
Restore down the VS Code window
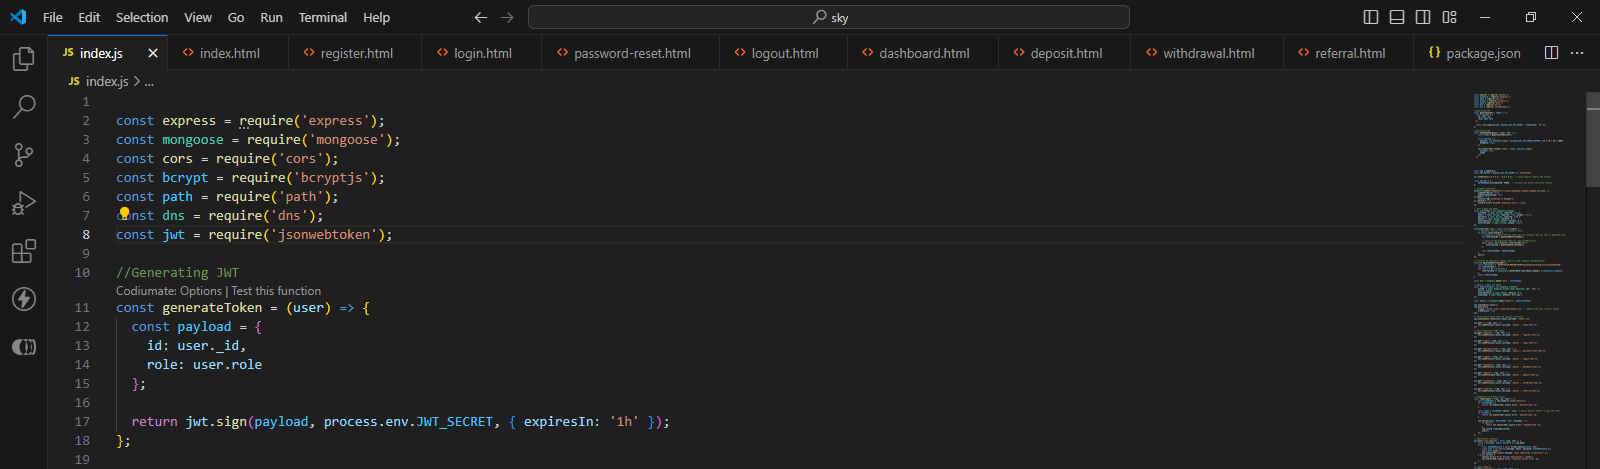pyautogui.click(x=1531, y=17)
